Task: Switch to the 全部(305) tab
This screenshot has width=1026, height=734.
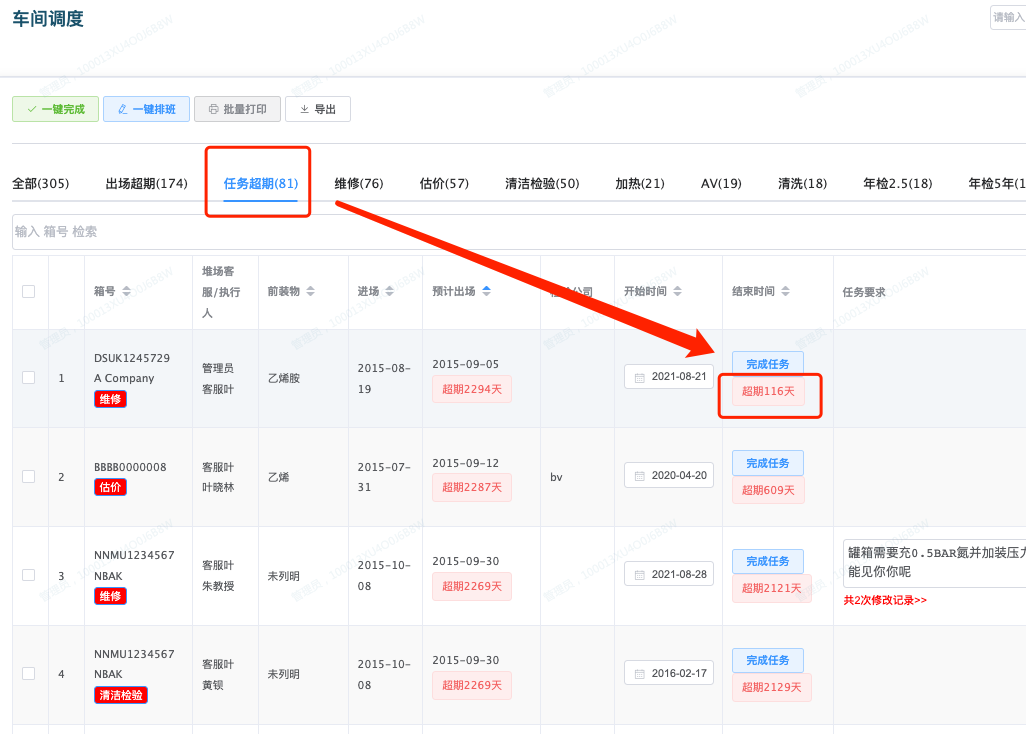Action: pos(41,183)
